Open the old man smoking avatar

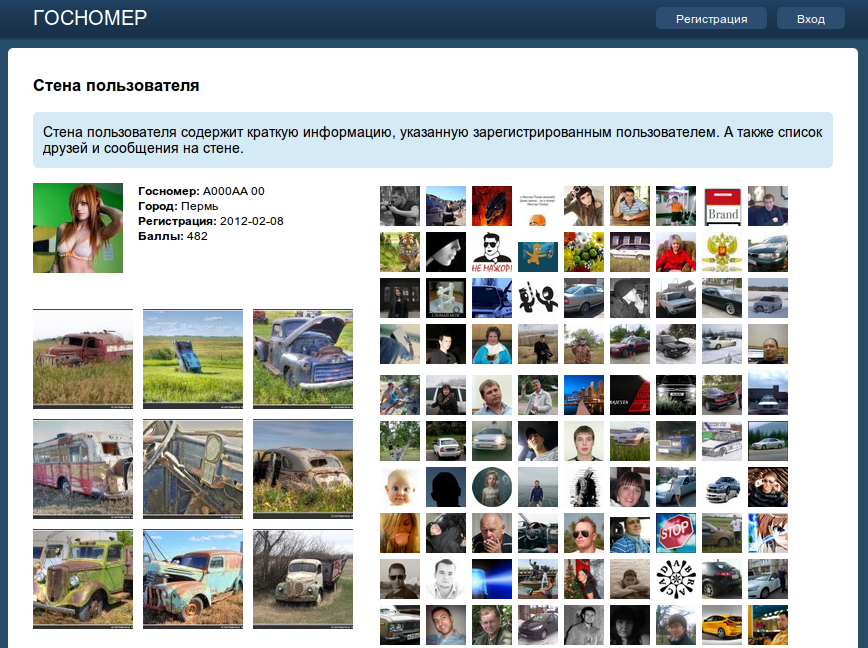pyautogui.click(x=492, y=533)
